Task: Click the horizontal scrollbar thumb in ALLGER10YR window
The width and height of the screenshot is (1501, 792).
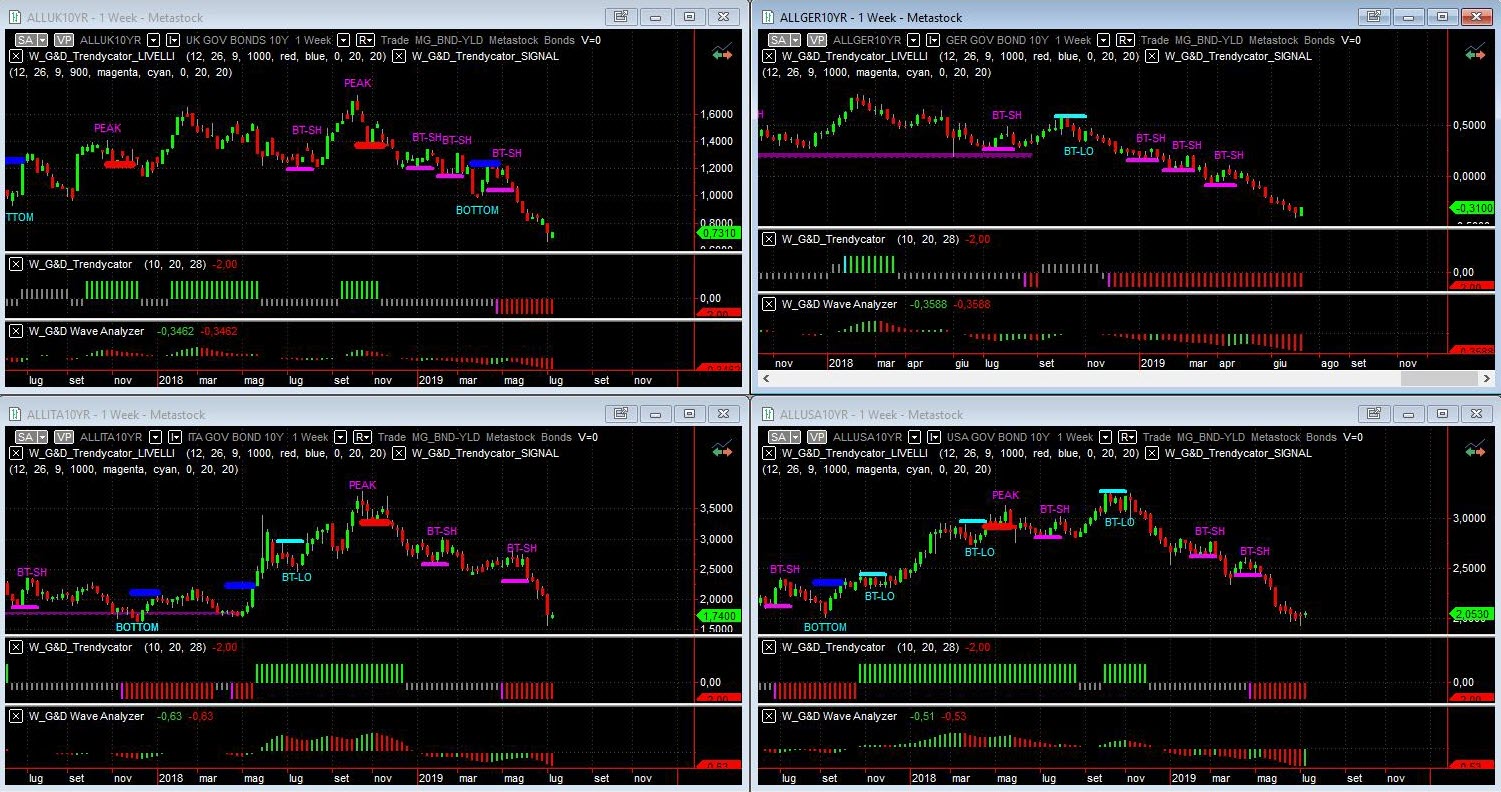Action: tap(1438, 379)
